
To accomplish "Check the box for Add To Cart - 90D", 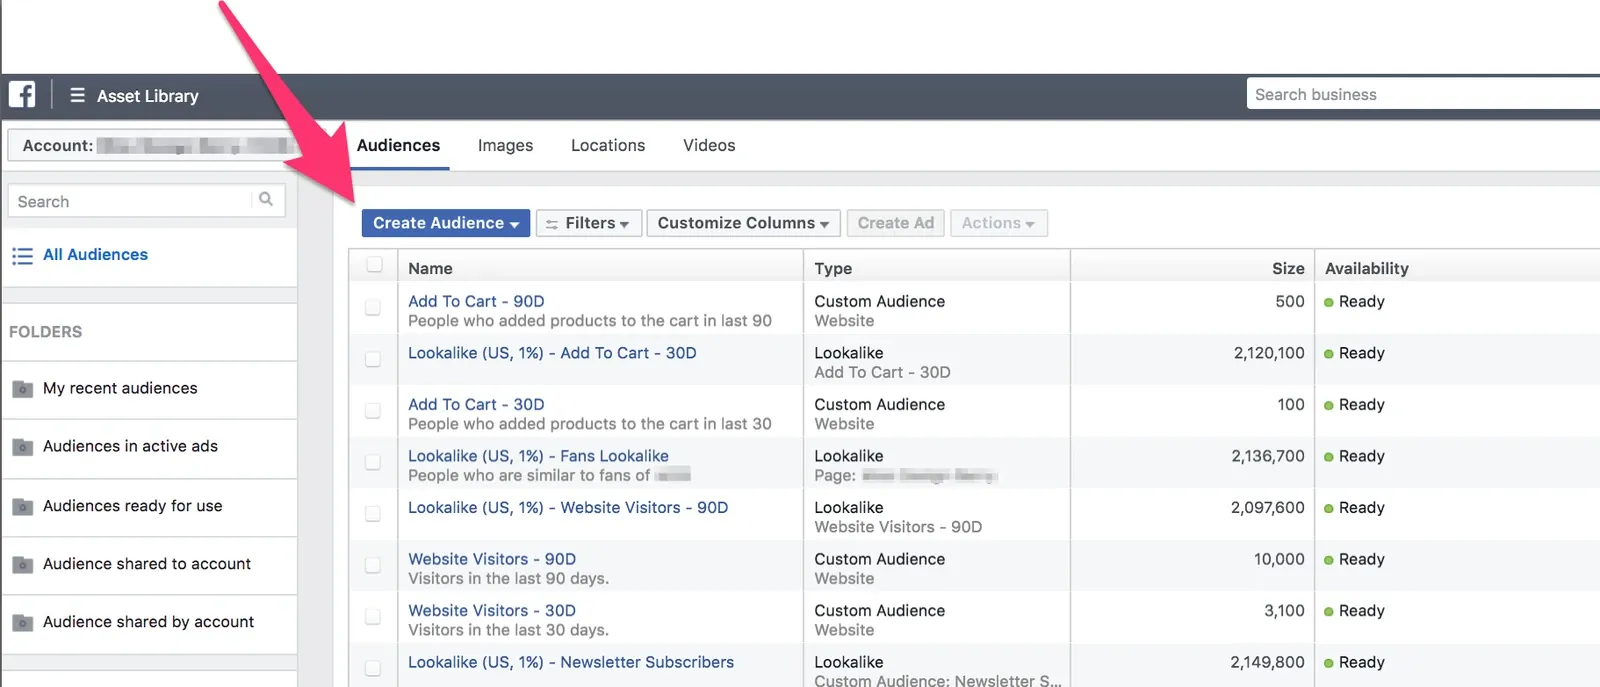I will tap(373, 308).
